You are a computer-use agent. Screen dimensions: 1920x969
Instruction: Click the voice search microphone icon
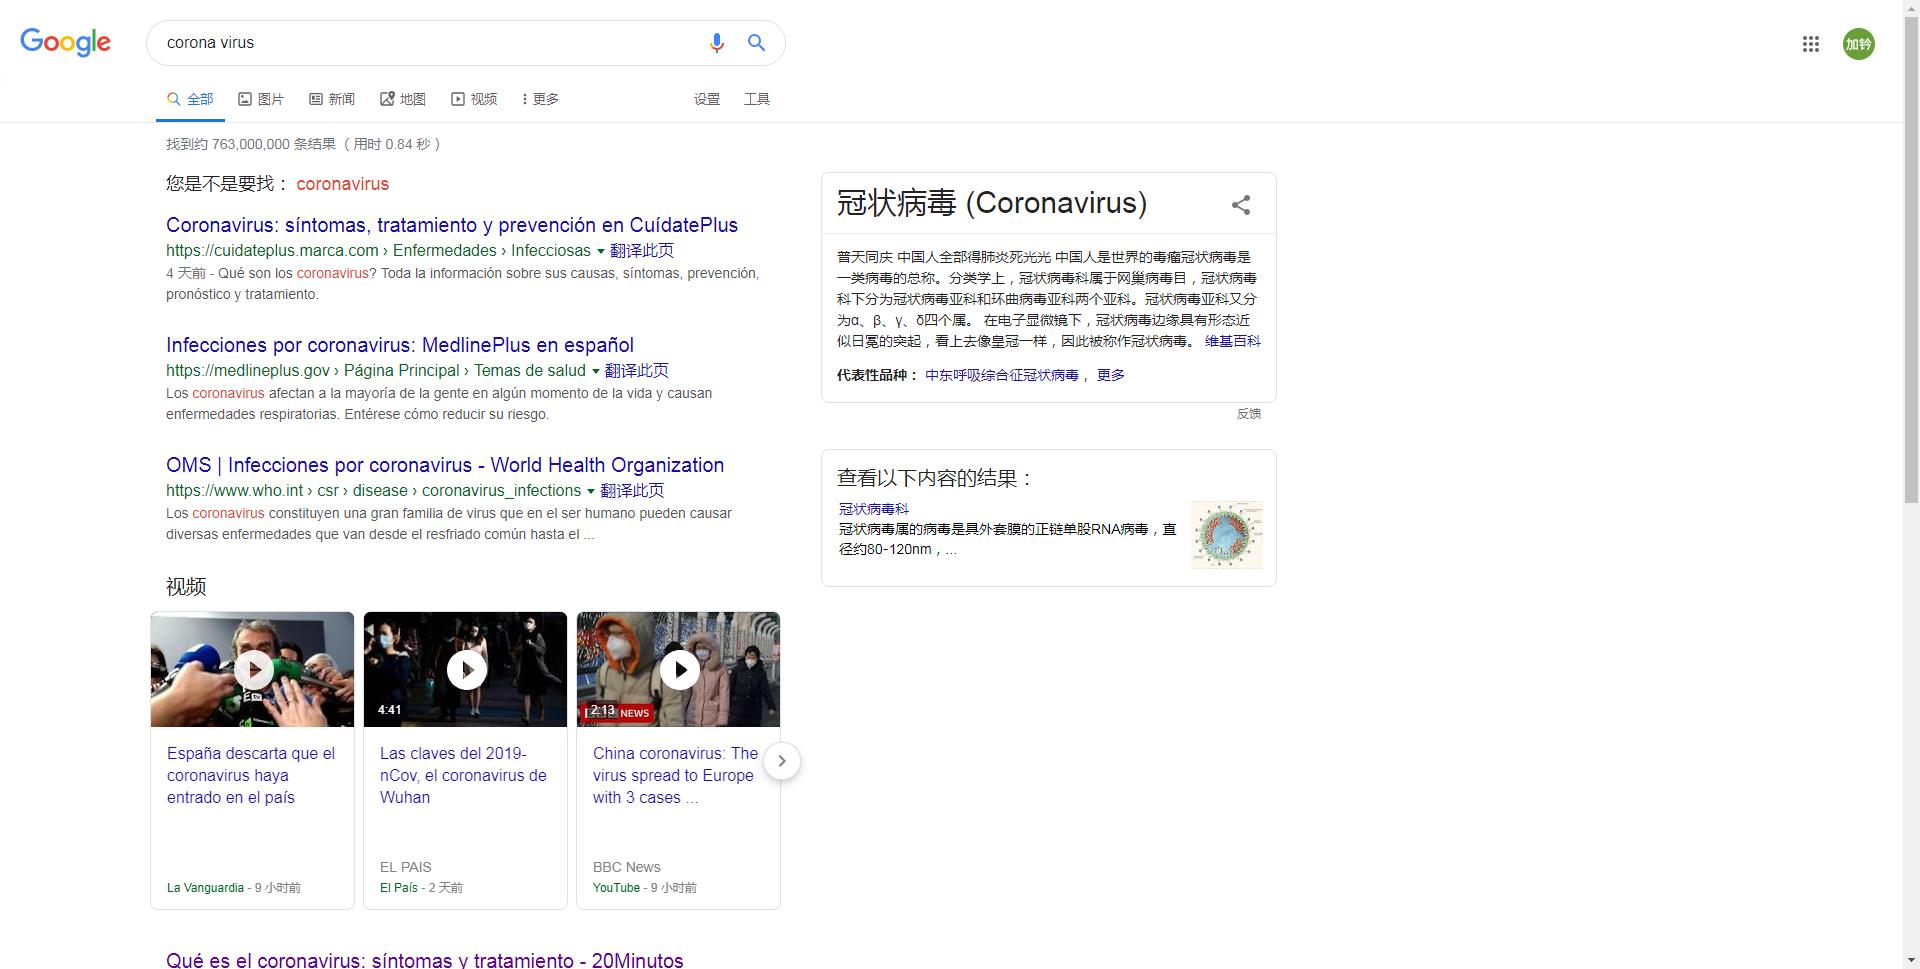pyautogui.click(x=716, y=43)
